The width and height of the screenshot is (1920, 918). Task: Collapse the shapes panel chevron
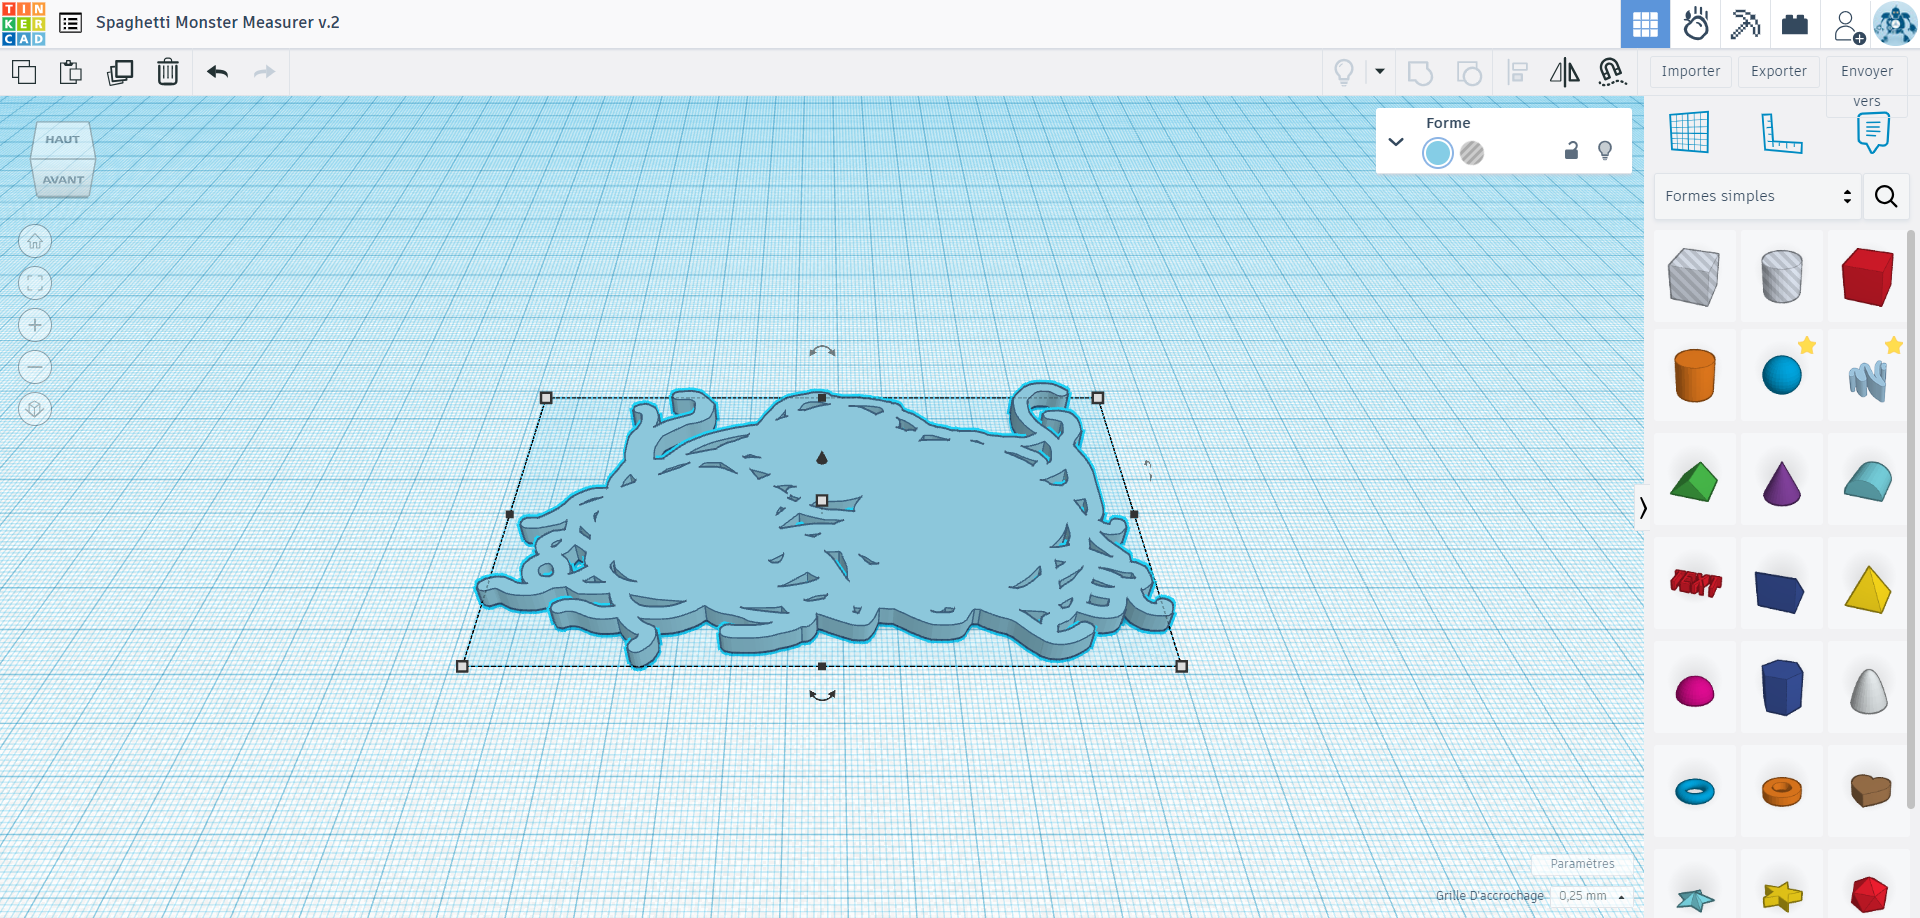(1642, 508)
